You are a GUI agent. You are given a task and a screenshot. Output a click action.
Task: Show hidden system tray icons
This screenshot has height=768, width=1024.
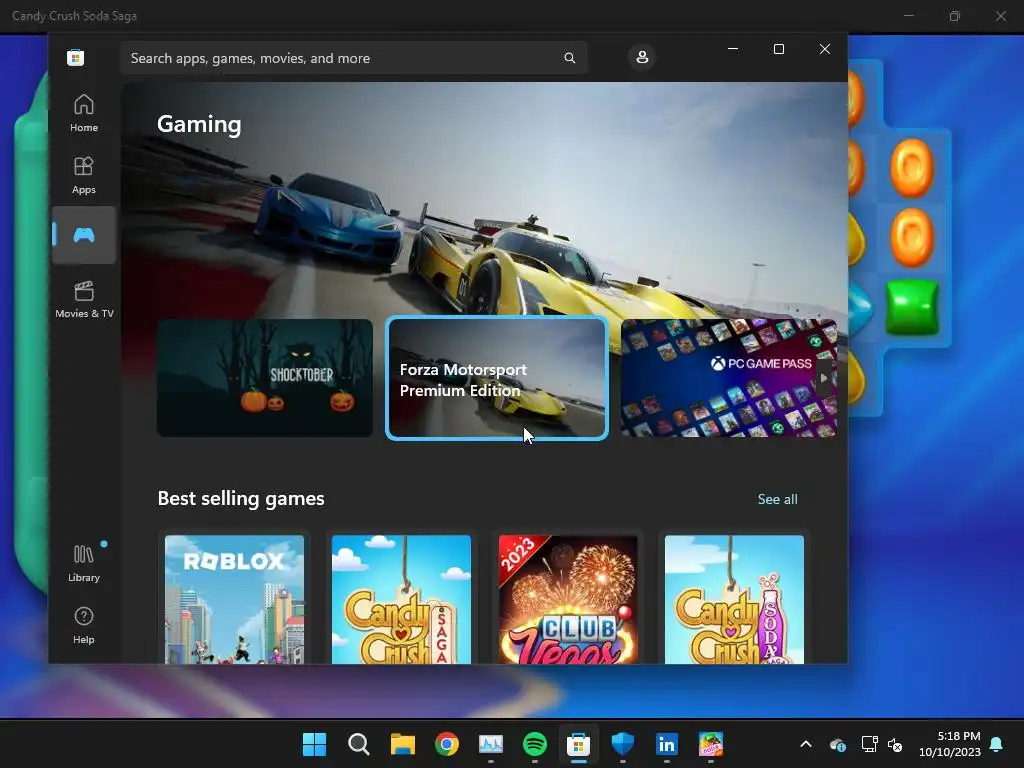click(x=806, y=744)
